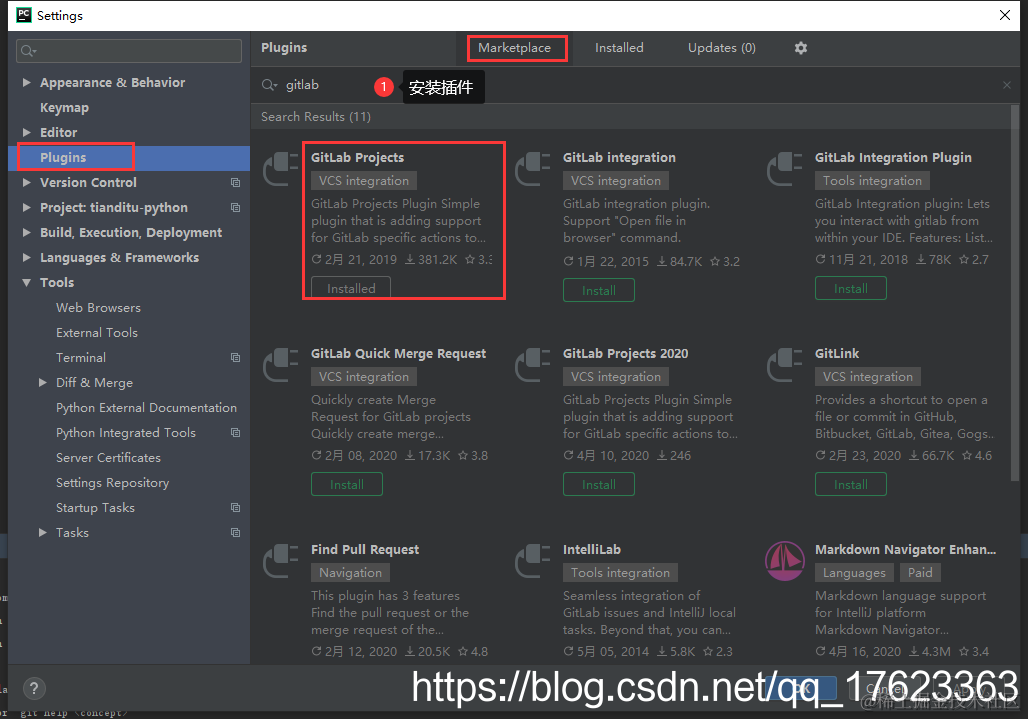The height and width of the screenshot is (719, 1028).
Task: Click project-level icon beside Python Integrated Tools
Action: [235, 433]
